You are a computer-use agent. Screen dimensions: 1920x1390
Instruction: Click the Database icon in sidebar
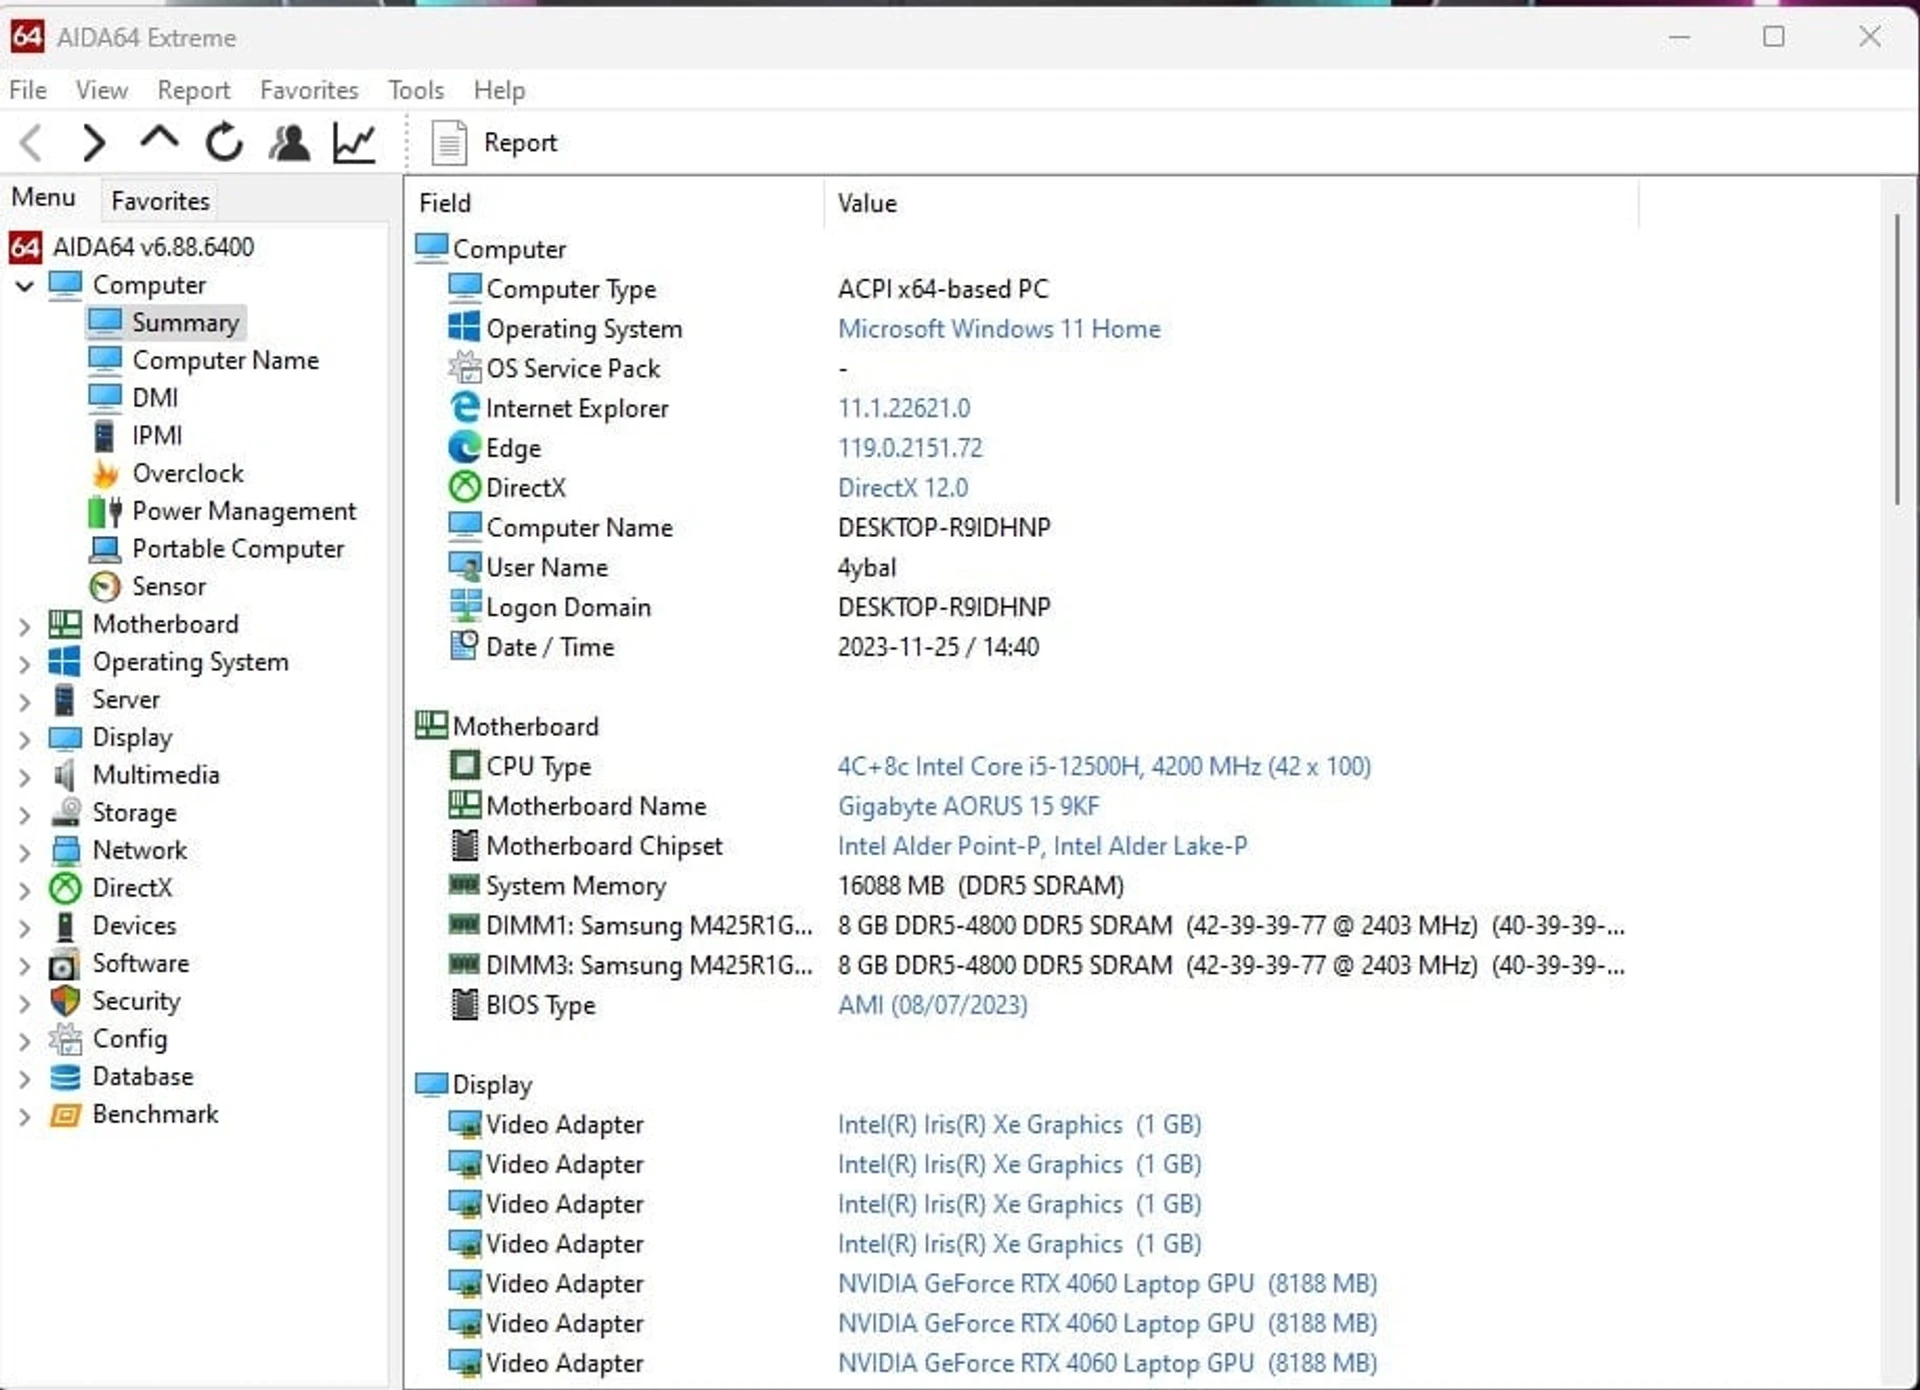coord(65,1077)
